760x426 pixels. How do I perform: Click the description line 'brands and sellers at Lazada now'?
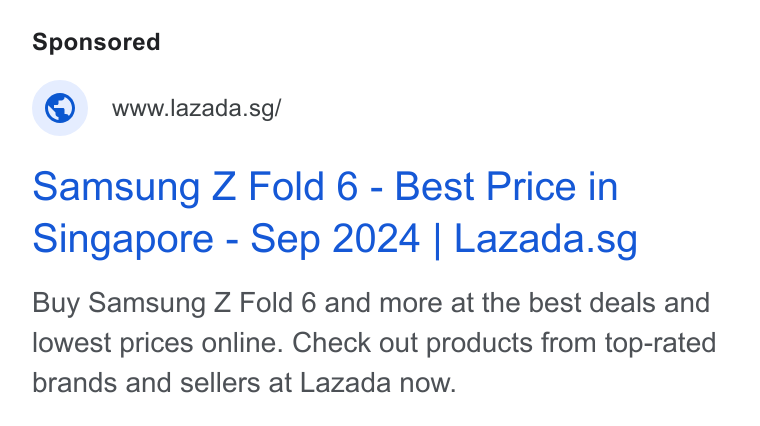click(x=244, y=383)
